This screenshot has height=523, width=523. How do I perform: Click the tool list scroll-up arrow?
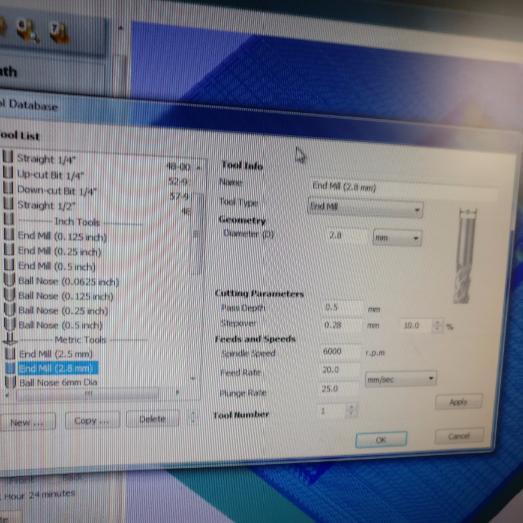(199, 168)
